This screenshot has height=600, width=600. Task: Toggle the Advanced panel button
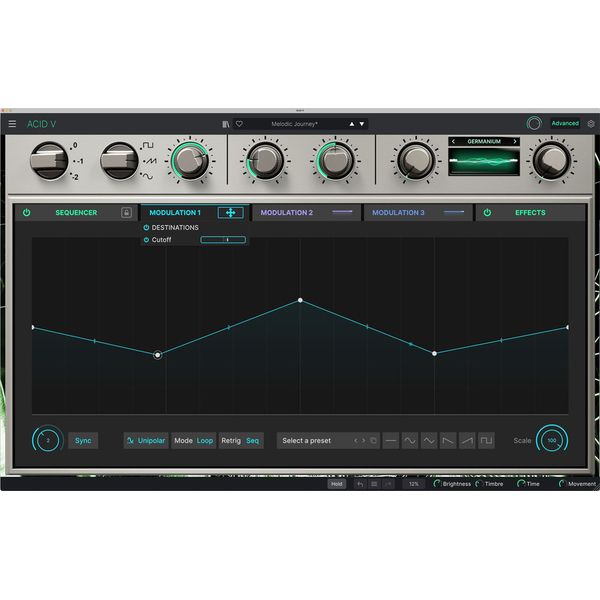(565, 123)
